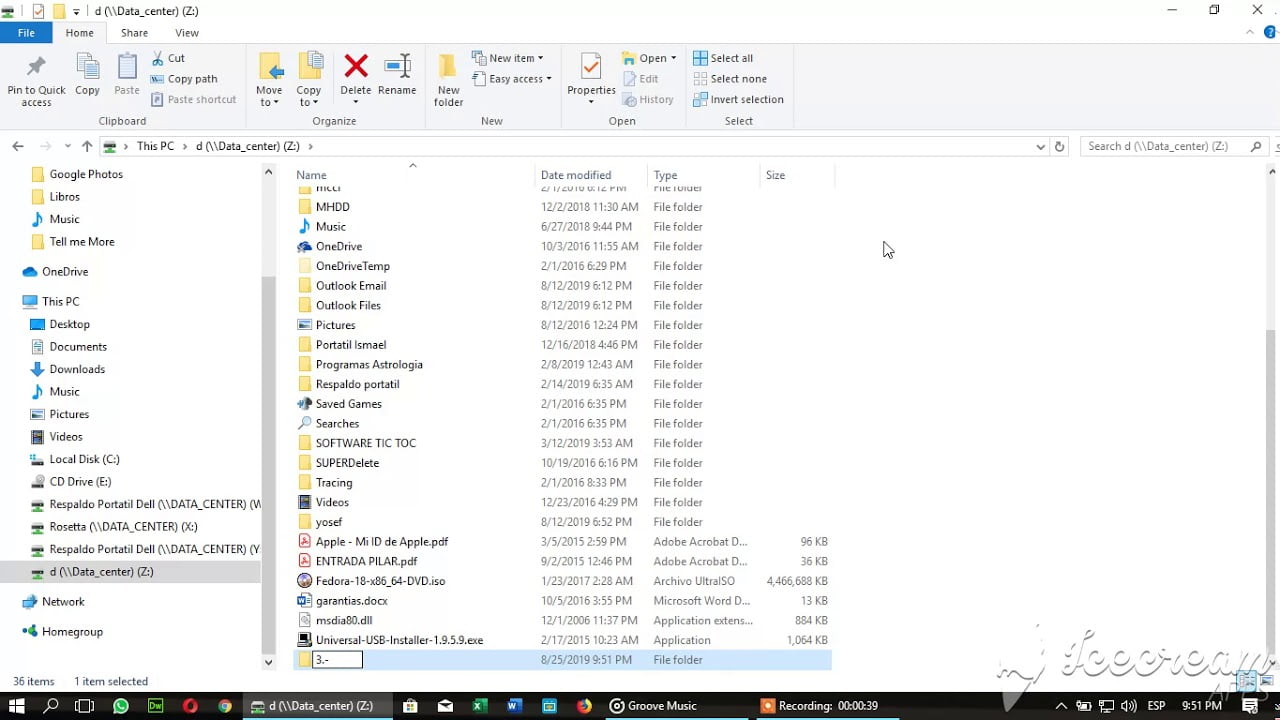
Task: Open the File tab
Action: pos(27,33)
